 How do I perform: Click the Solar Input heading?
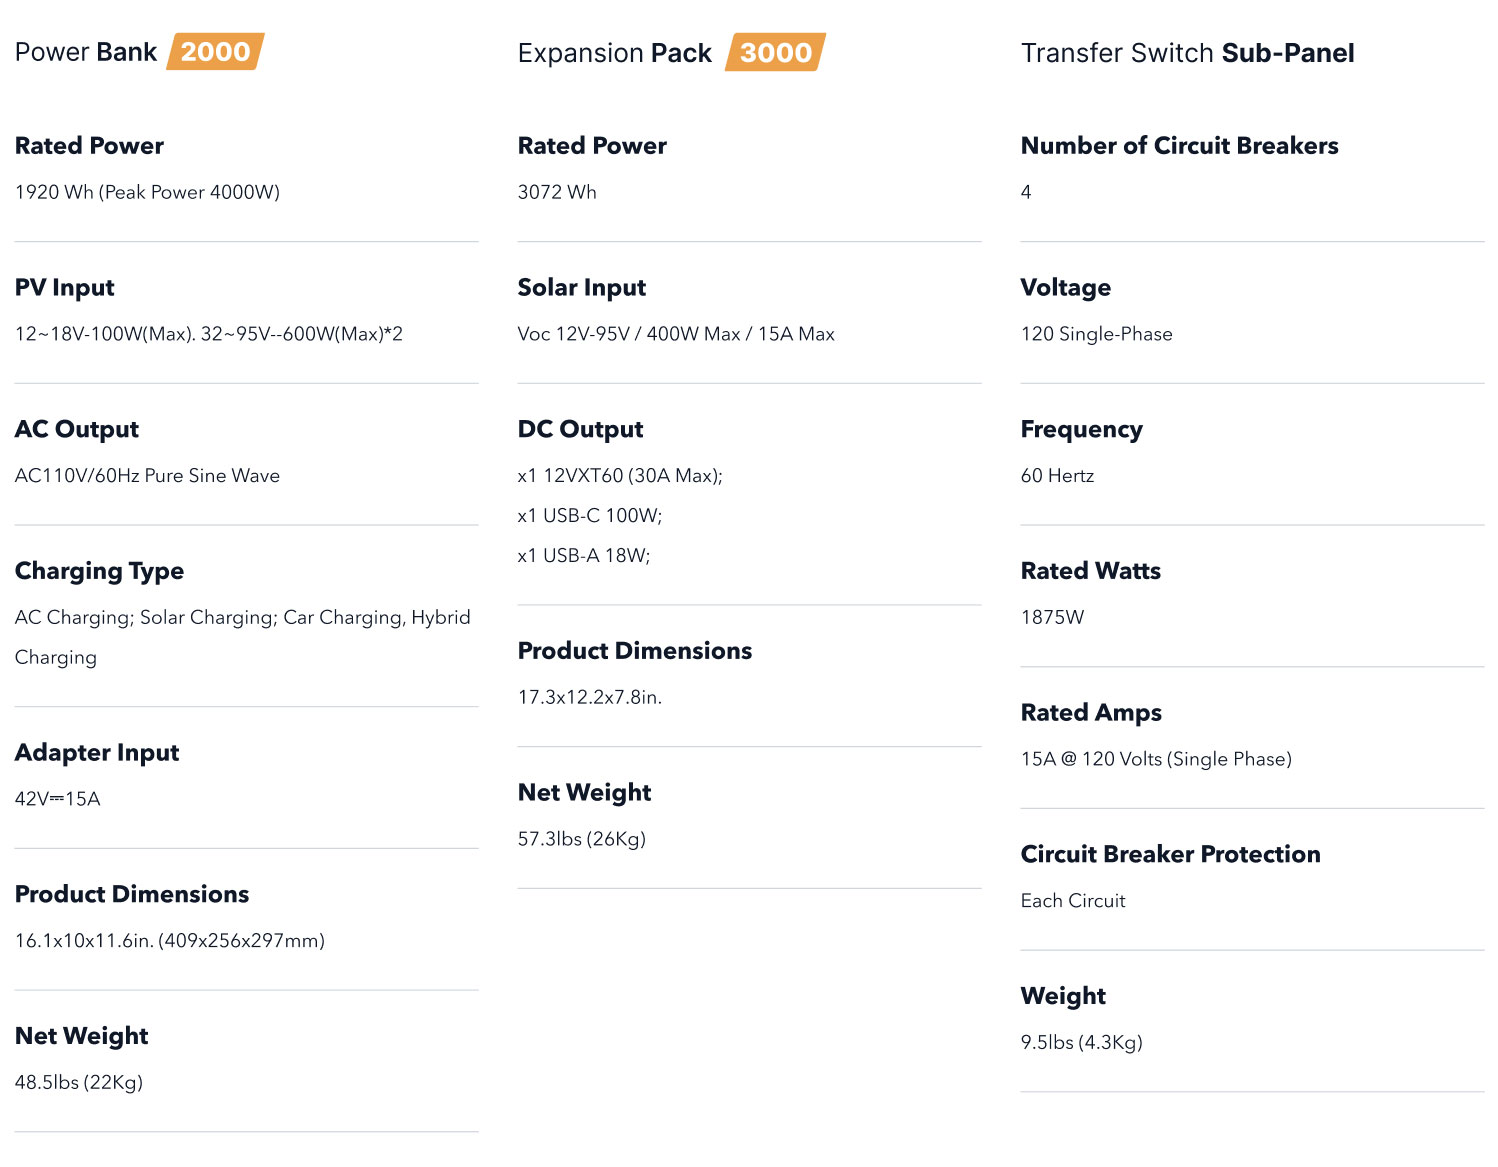[x=582, y=288]
